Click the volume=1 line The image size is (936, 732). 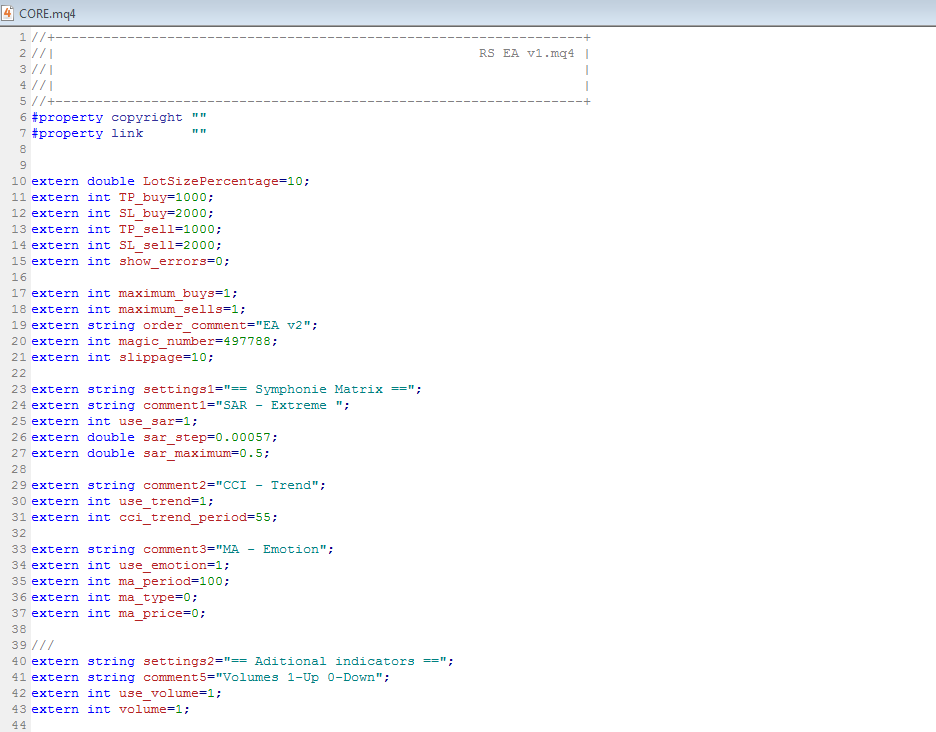click(110, 709)
